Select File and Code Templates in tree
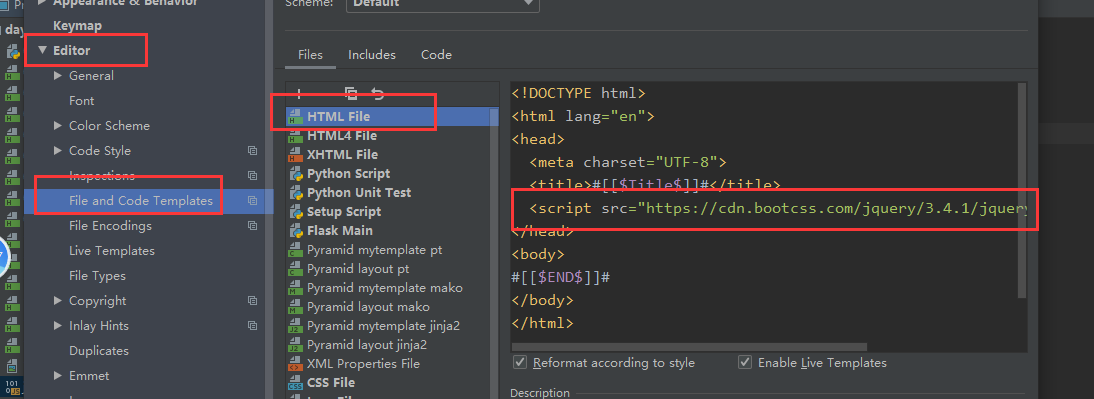Viewport: 1094px width, 399px height. 141,201
